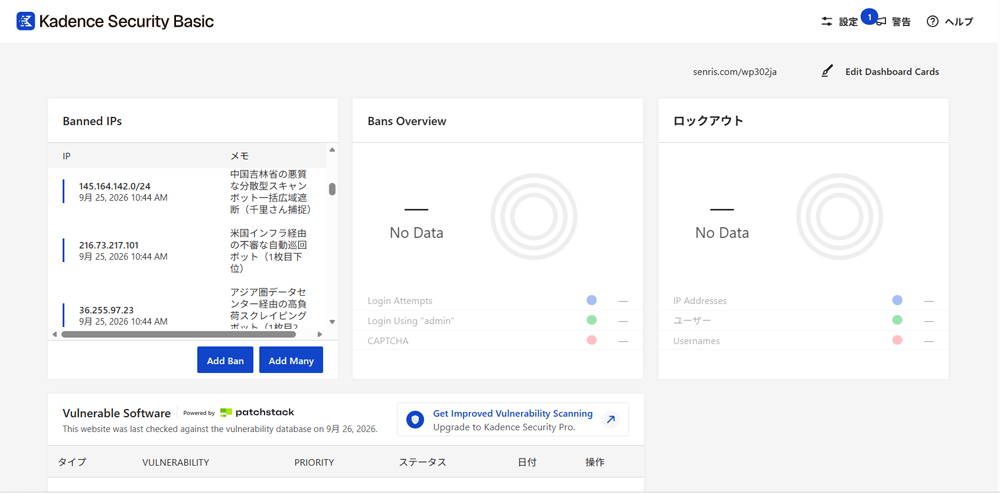This screenshot has height=494, width=1000.
Task: Click the red dot beside Usernames
Action: click(x=897, y=340)
